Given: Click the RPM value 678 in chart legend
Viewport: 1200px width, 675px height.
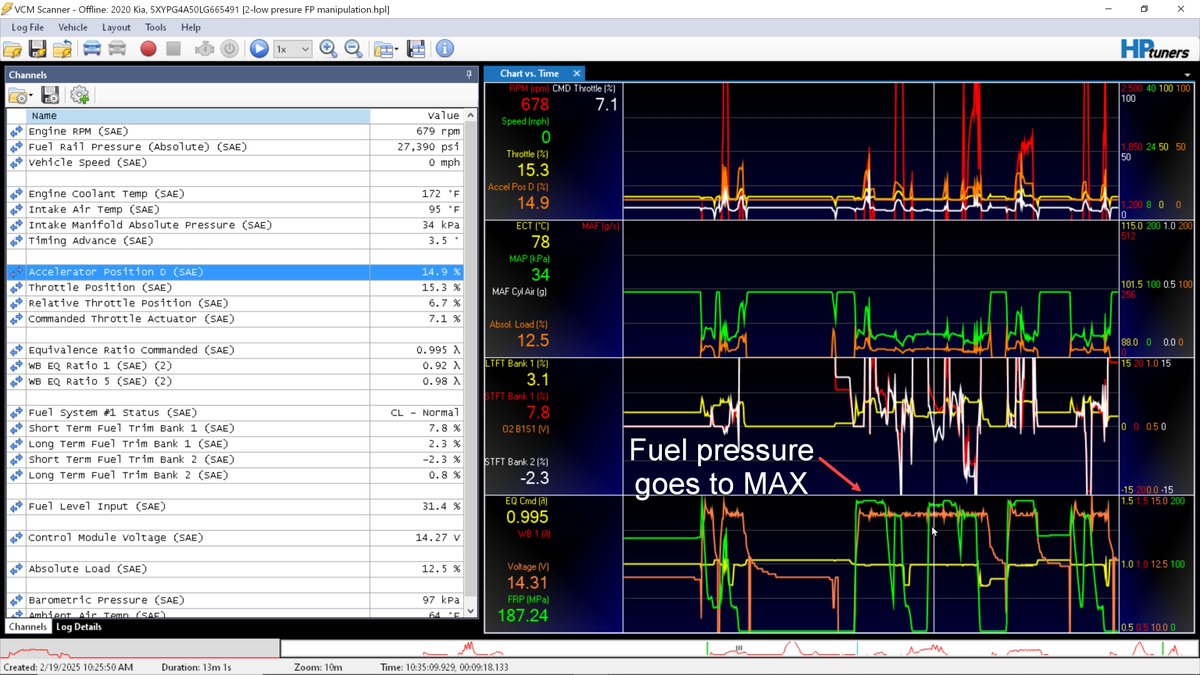Looking at the screenshot, I should [x=534, y=105].
